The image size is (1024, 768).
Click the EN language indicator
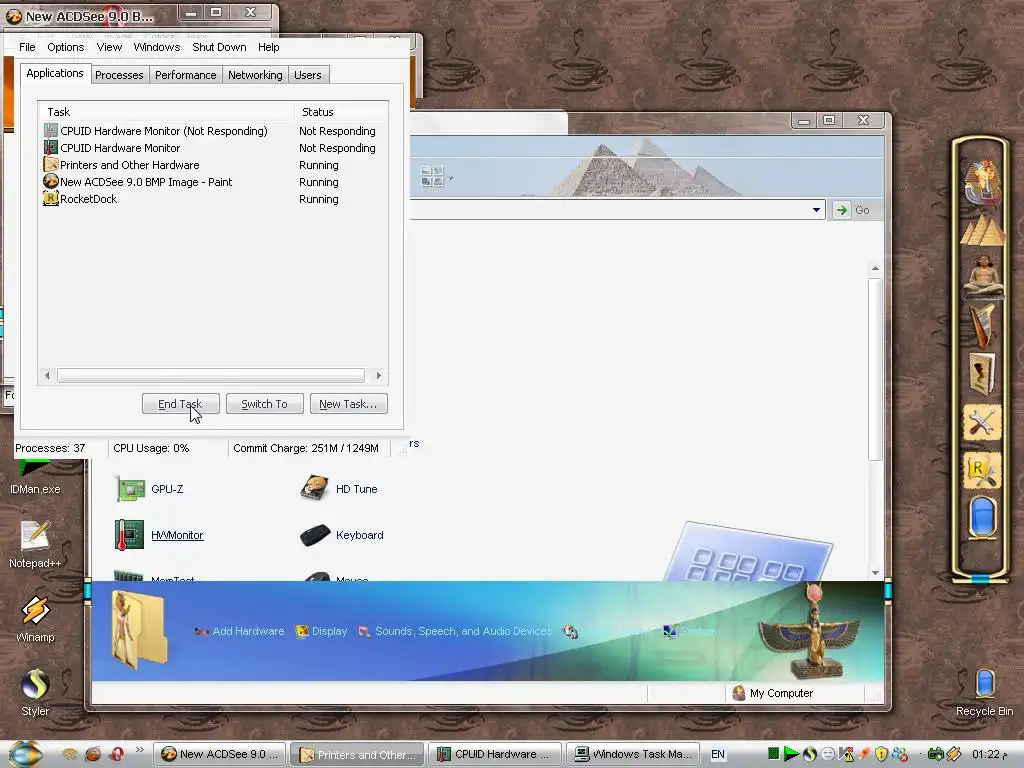coord(718,754)
